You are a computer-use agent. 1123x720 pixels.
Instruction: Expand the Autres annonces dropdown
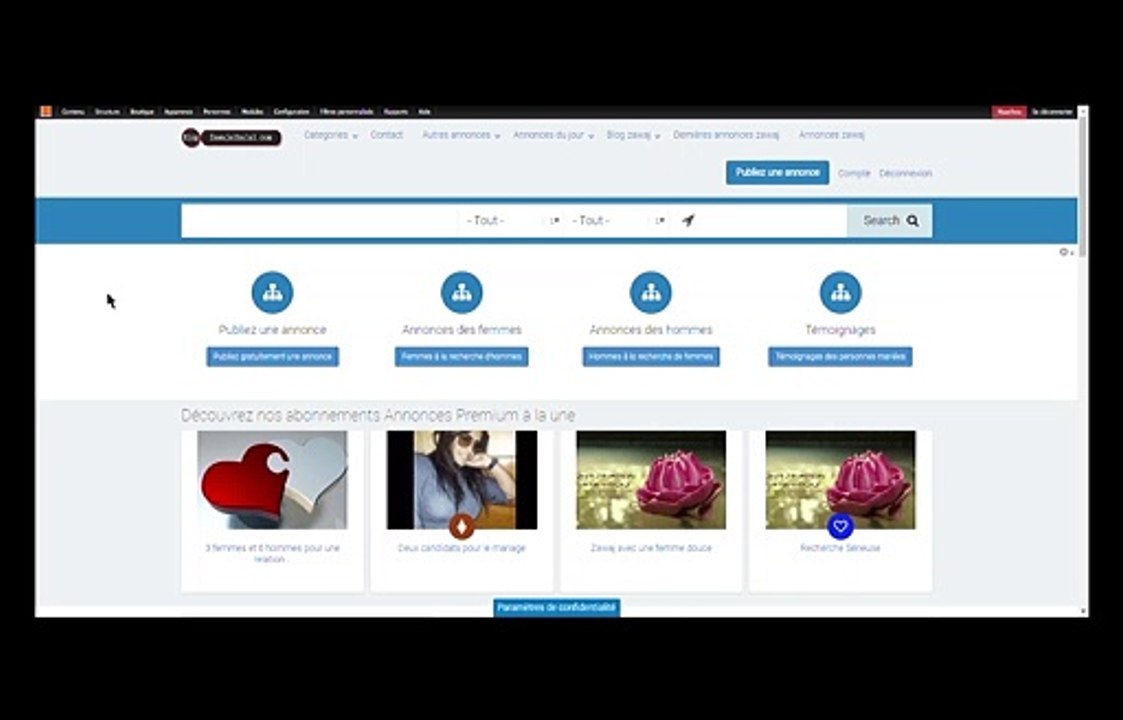coord(461,135)
